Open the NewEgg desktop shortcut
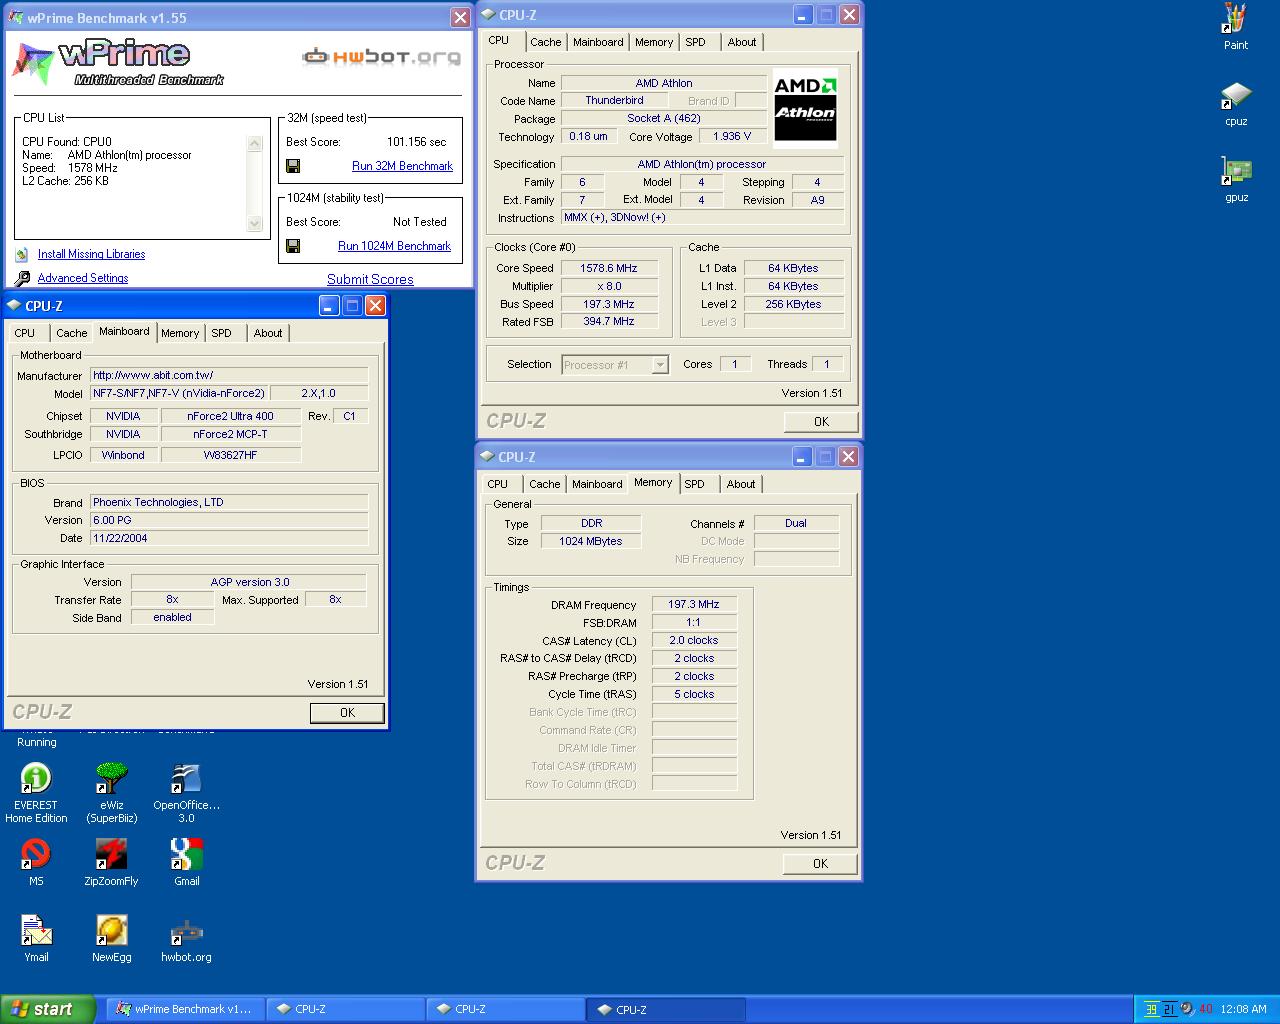The height and width of the screenshot is (1024, 1280). 111,938
